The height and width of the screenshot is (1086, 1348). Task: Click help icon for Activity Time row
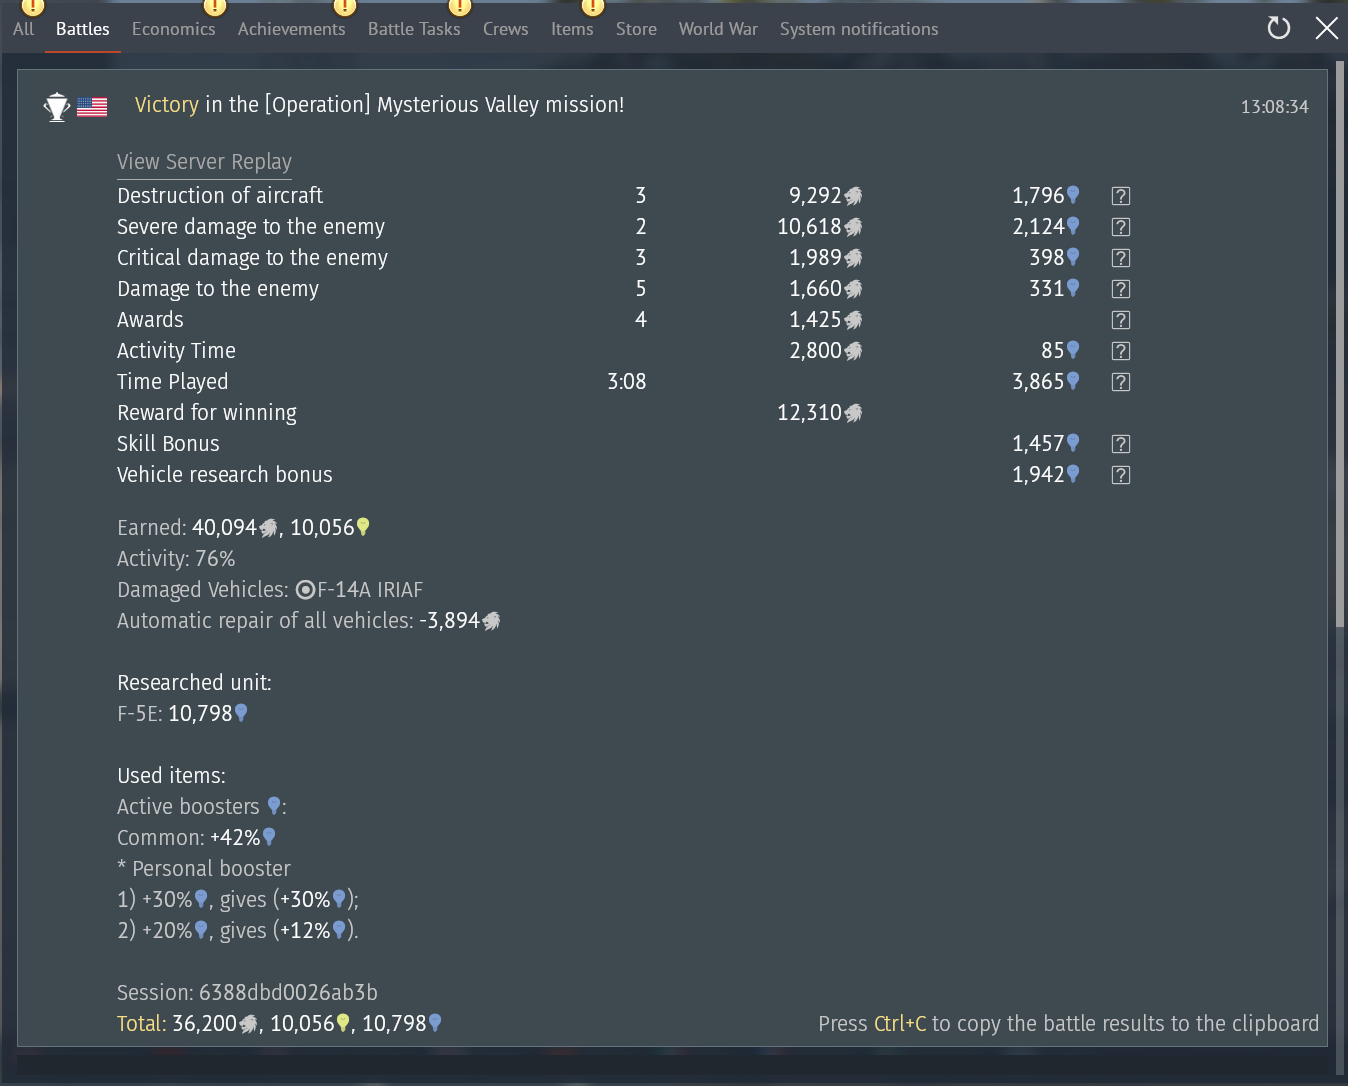pos(1120,351)
